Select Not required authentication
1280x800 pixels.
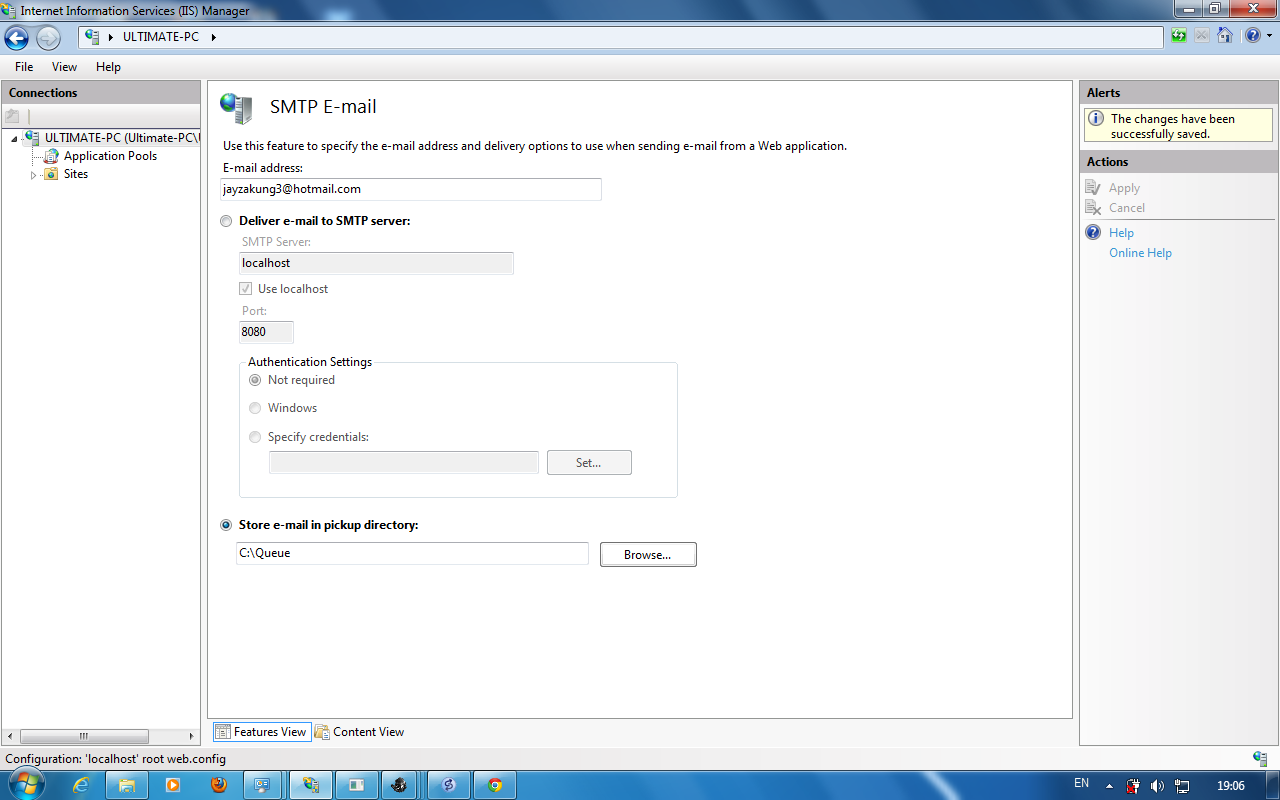255,380
